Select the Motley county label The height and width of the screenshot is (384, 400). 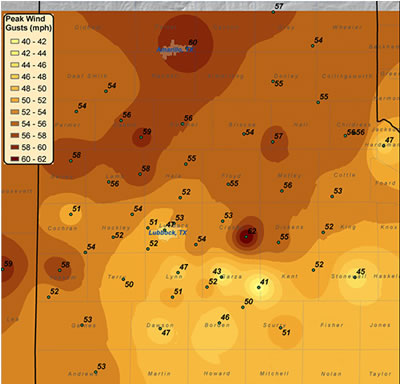pos(290,175)
